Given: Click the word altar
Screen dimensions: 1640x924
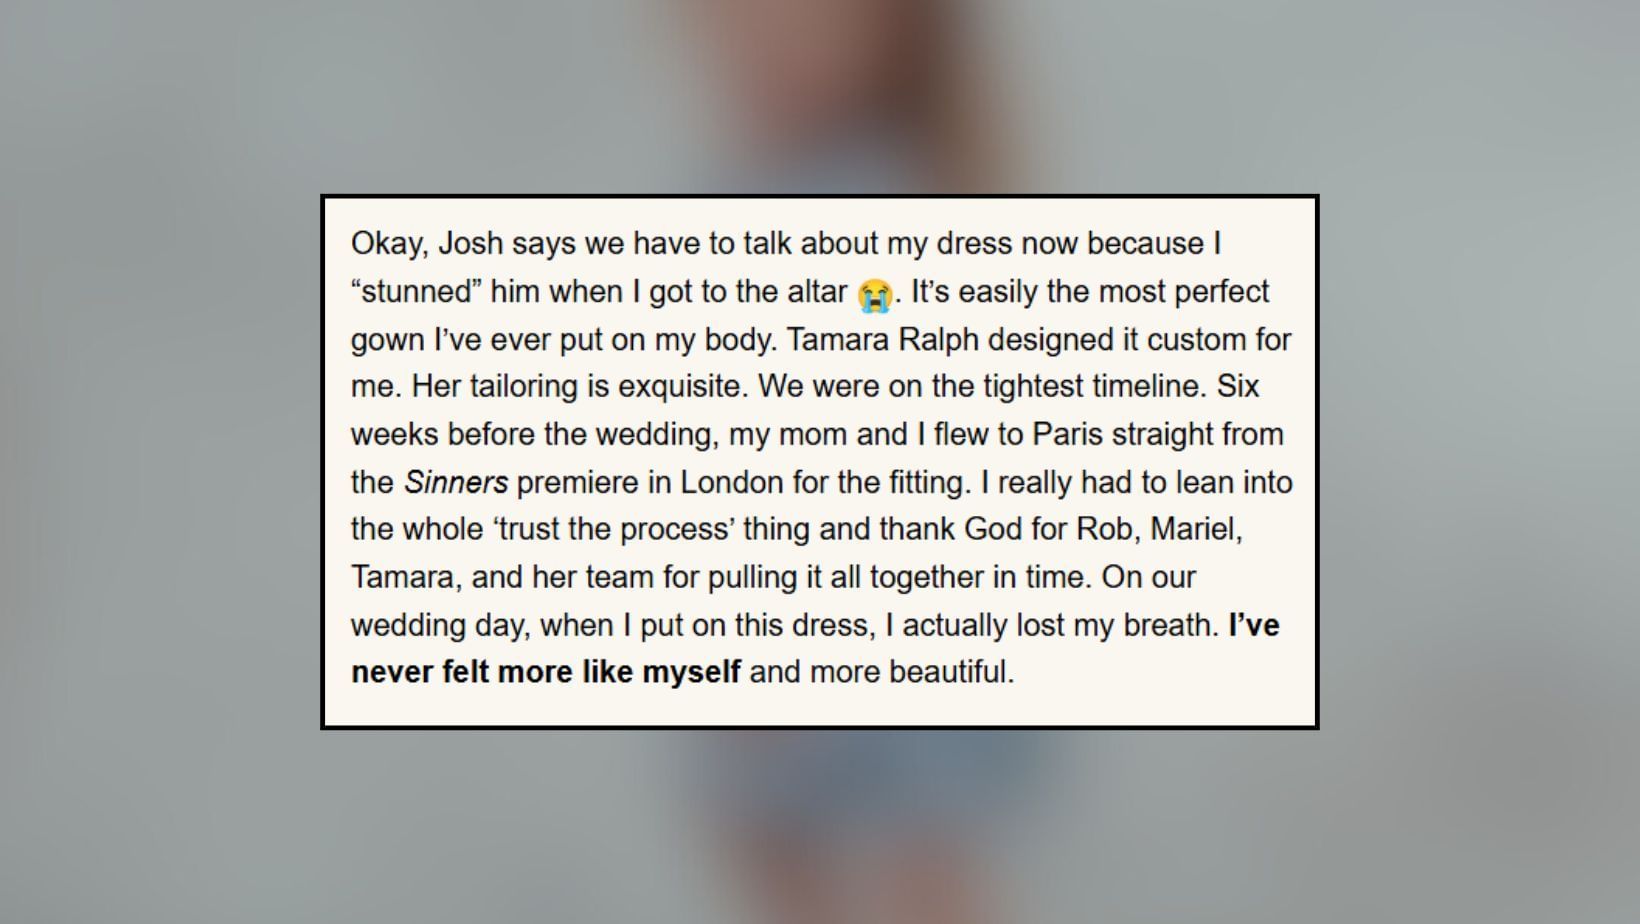Looking at the screenshot, I should pos(811,292).
